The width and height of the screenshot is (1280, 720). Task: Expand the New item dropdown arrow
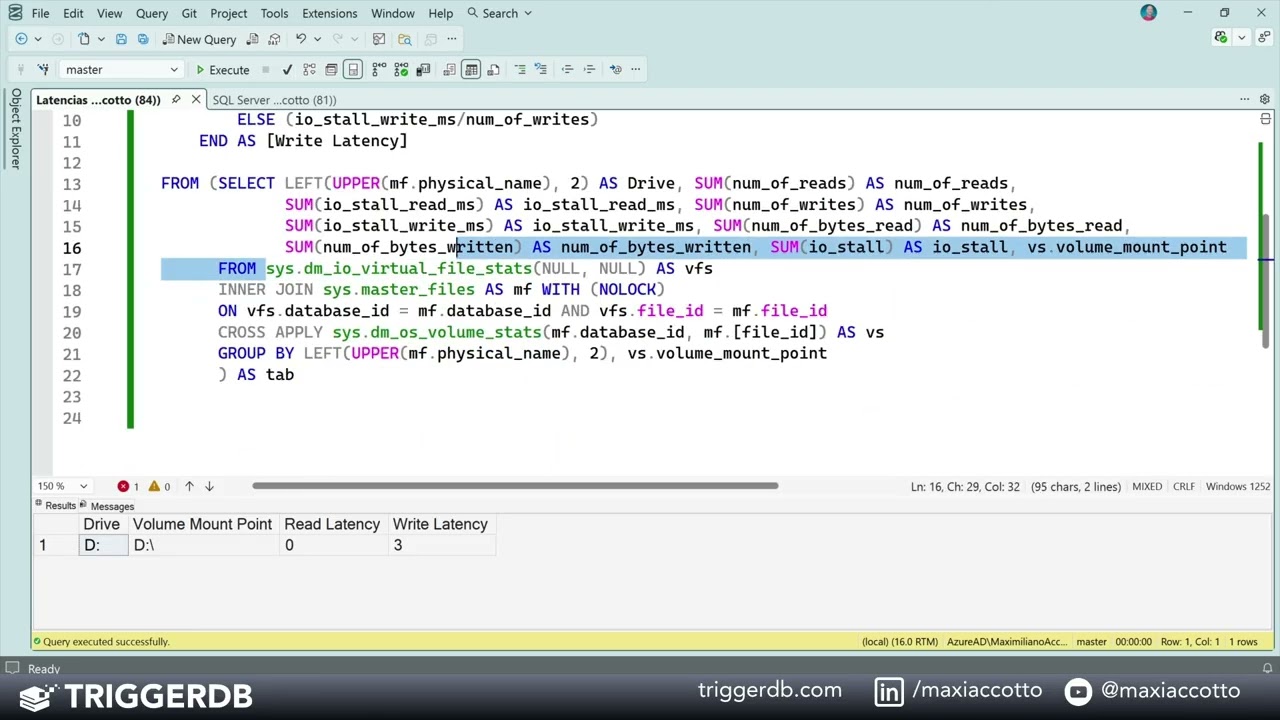(100, 39)
